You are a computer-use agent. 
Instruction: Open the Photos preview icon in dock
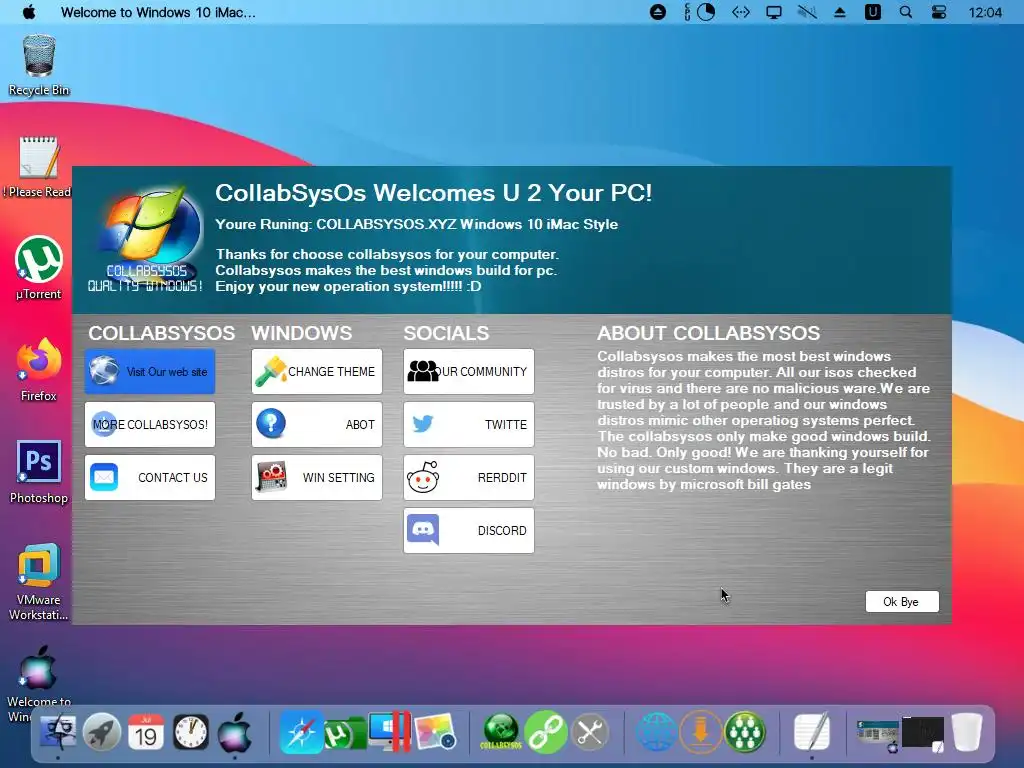[436, 732]
